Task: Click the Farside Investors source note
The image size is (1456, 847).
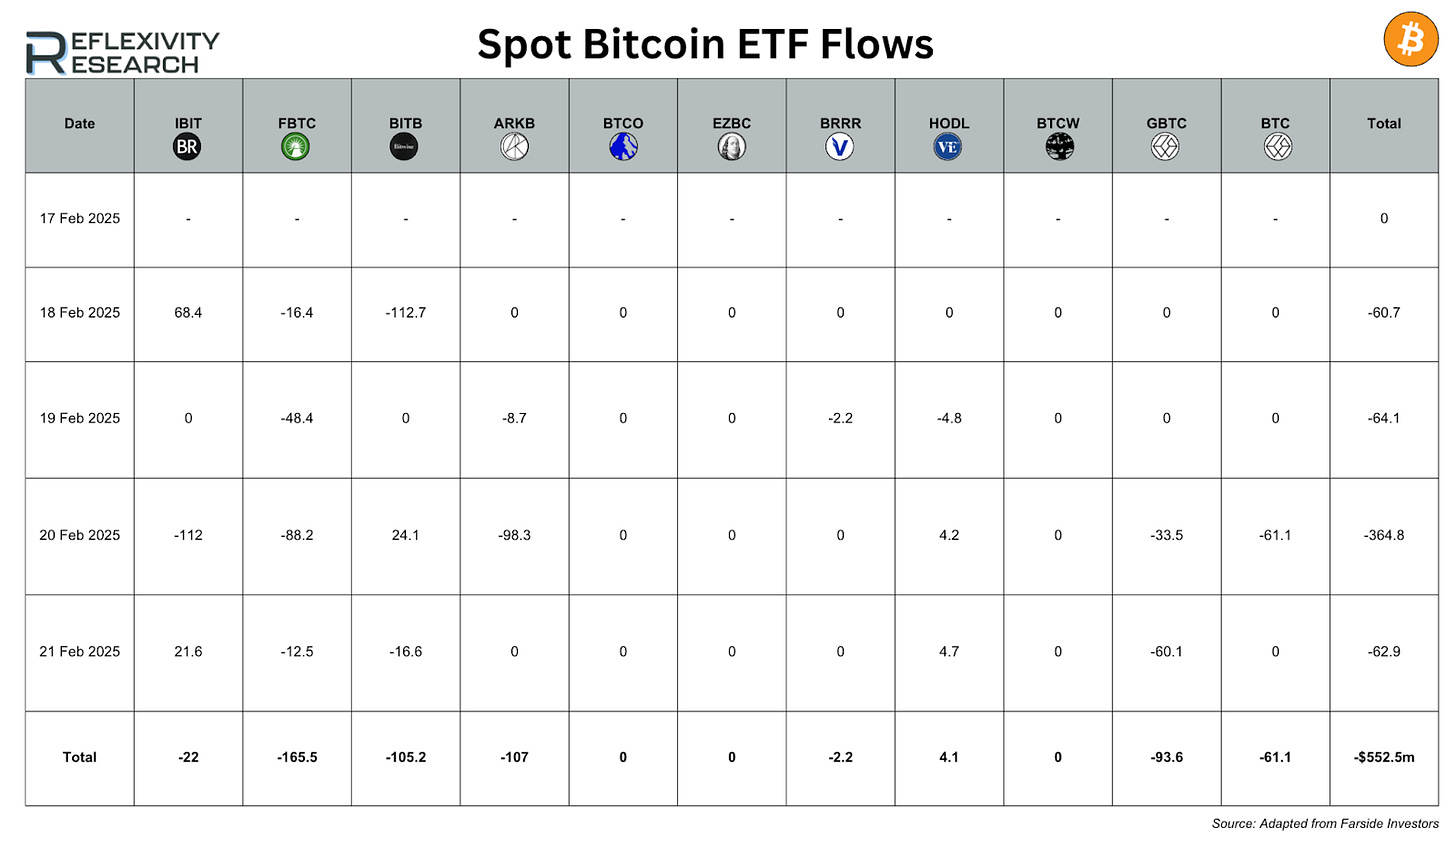Action: 1325,824
